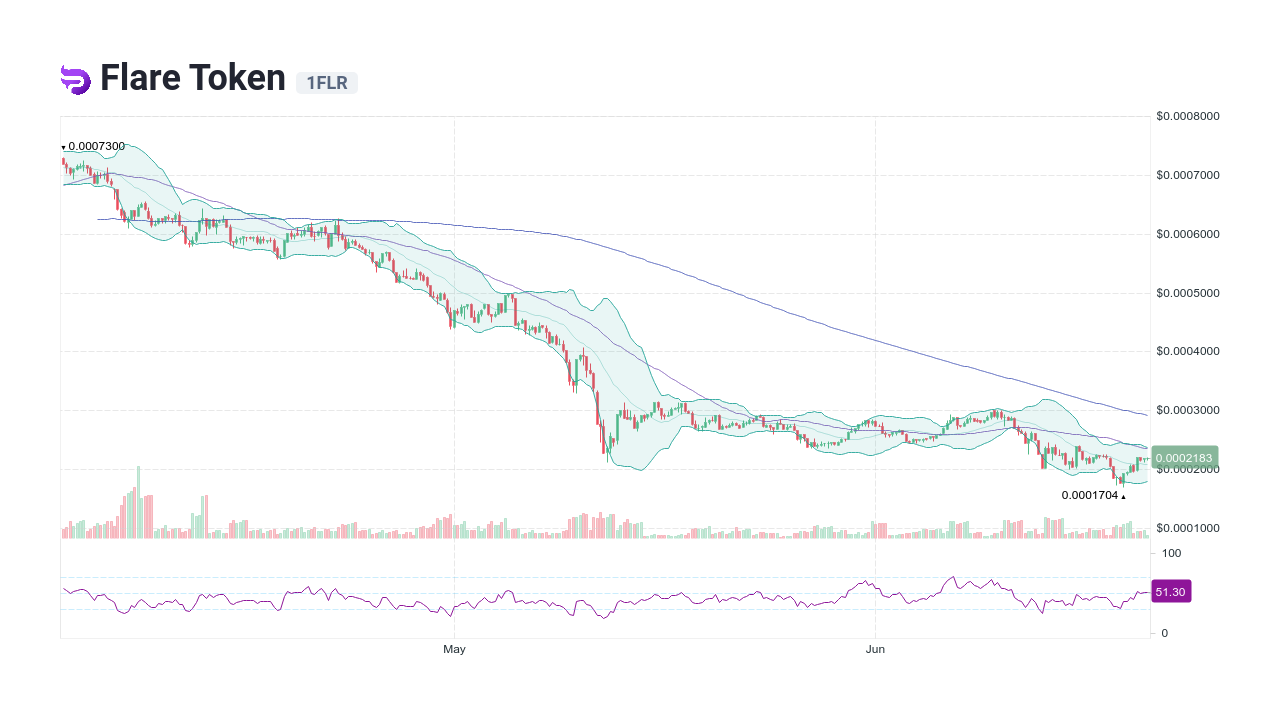1280x720 pixels.
Task: Click the 100 label on RSI axis
Action: [x=1172, y=553]
